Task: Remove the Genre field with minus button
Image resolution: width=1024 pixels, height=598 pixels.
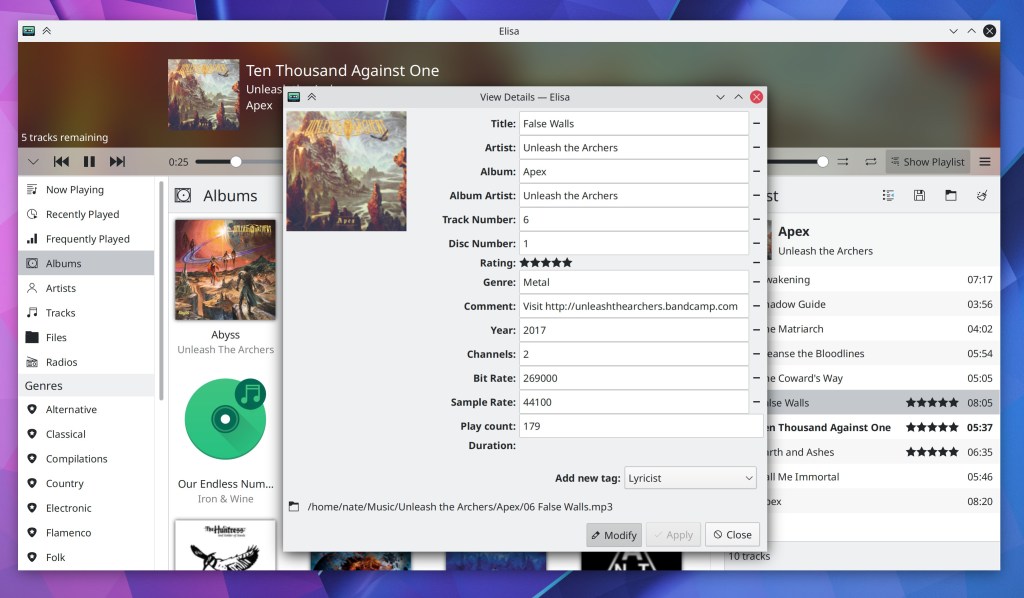Action: coord(756,283)
